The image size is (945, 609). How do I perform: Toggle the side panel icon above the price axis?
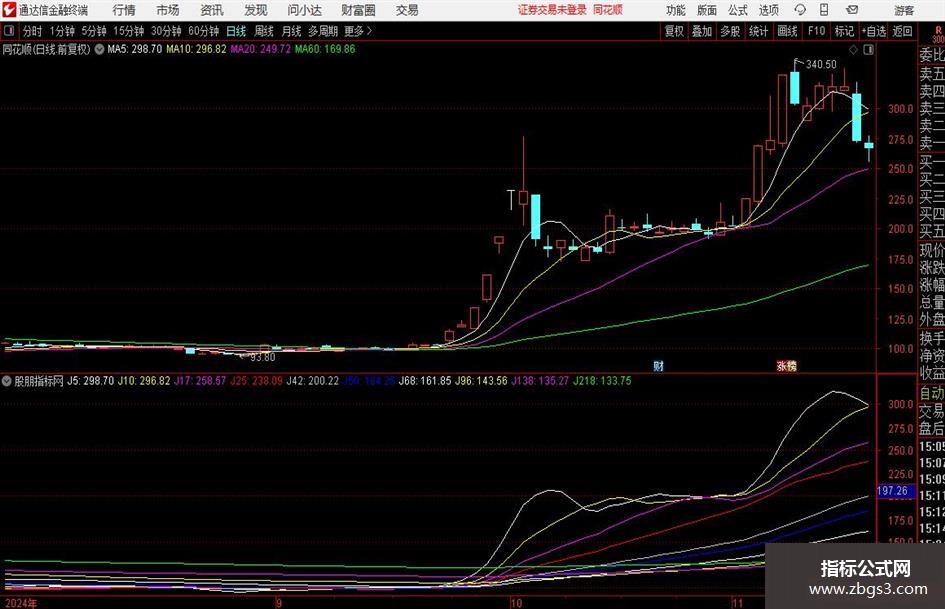point(868,50)
